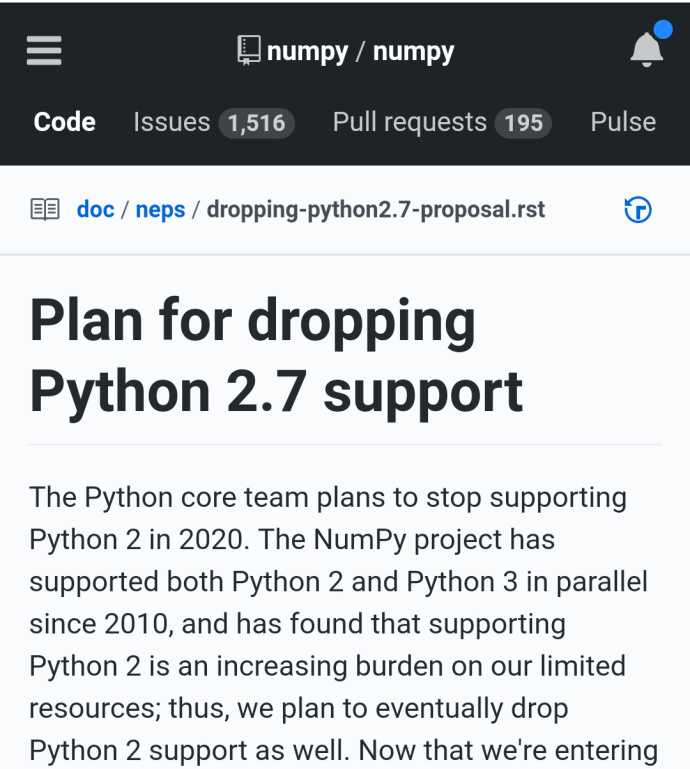Navigate to the neps folder breadcrumb
The height and width of the screenshot is (769, 690).
(160, 209)
